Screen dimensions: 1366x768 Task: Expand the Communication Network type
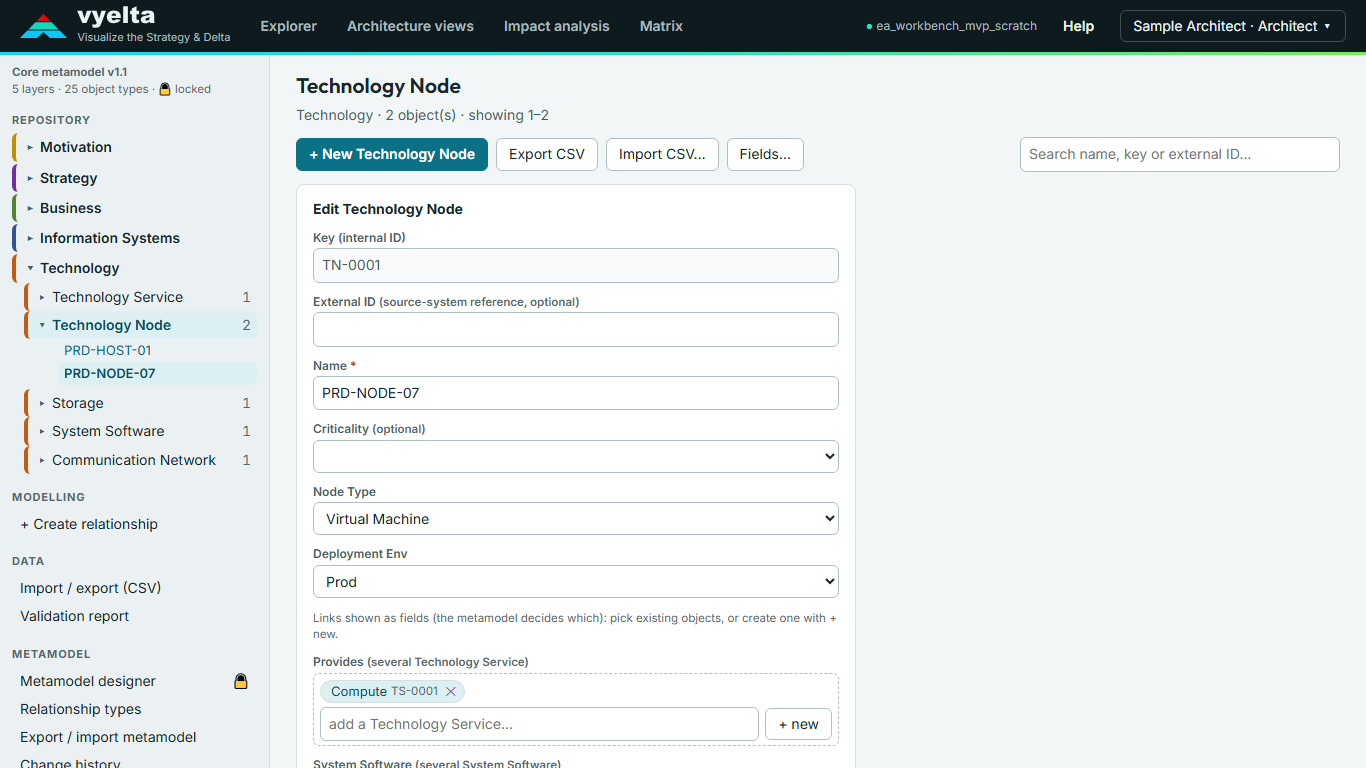coord(42,460)
